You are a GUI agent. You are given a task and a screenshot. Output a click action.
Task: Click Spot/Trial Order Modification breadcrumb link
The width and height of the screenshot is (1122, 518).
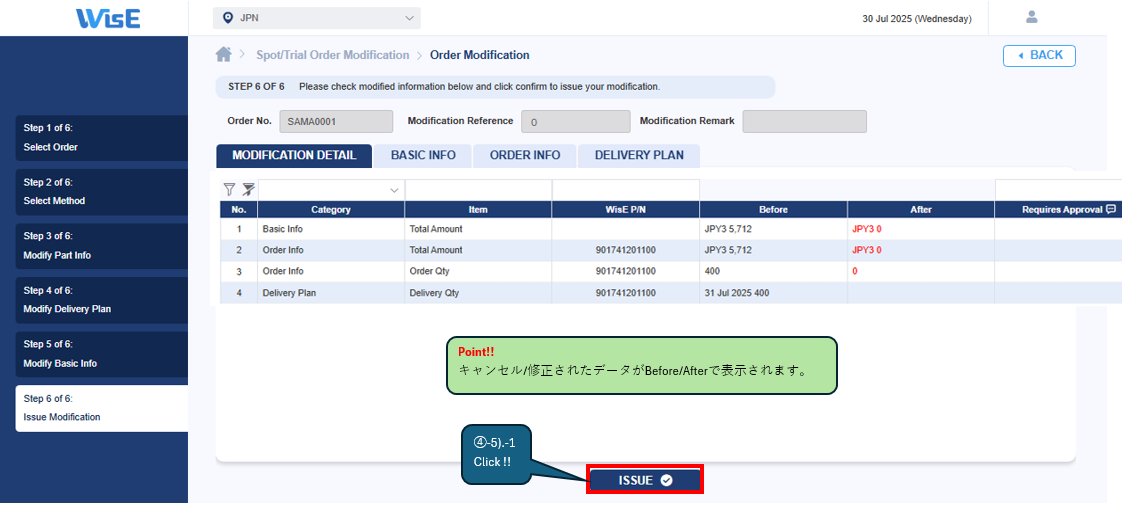pyautogui.click(x=332, y=55)
